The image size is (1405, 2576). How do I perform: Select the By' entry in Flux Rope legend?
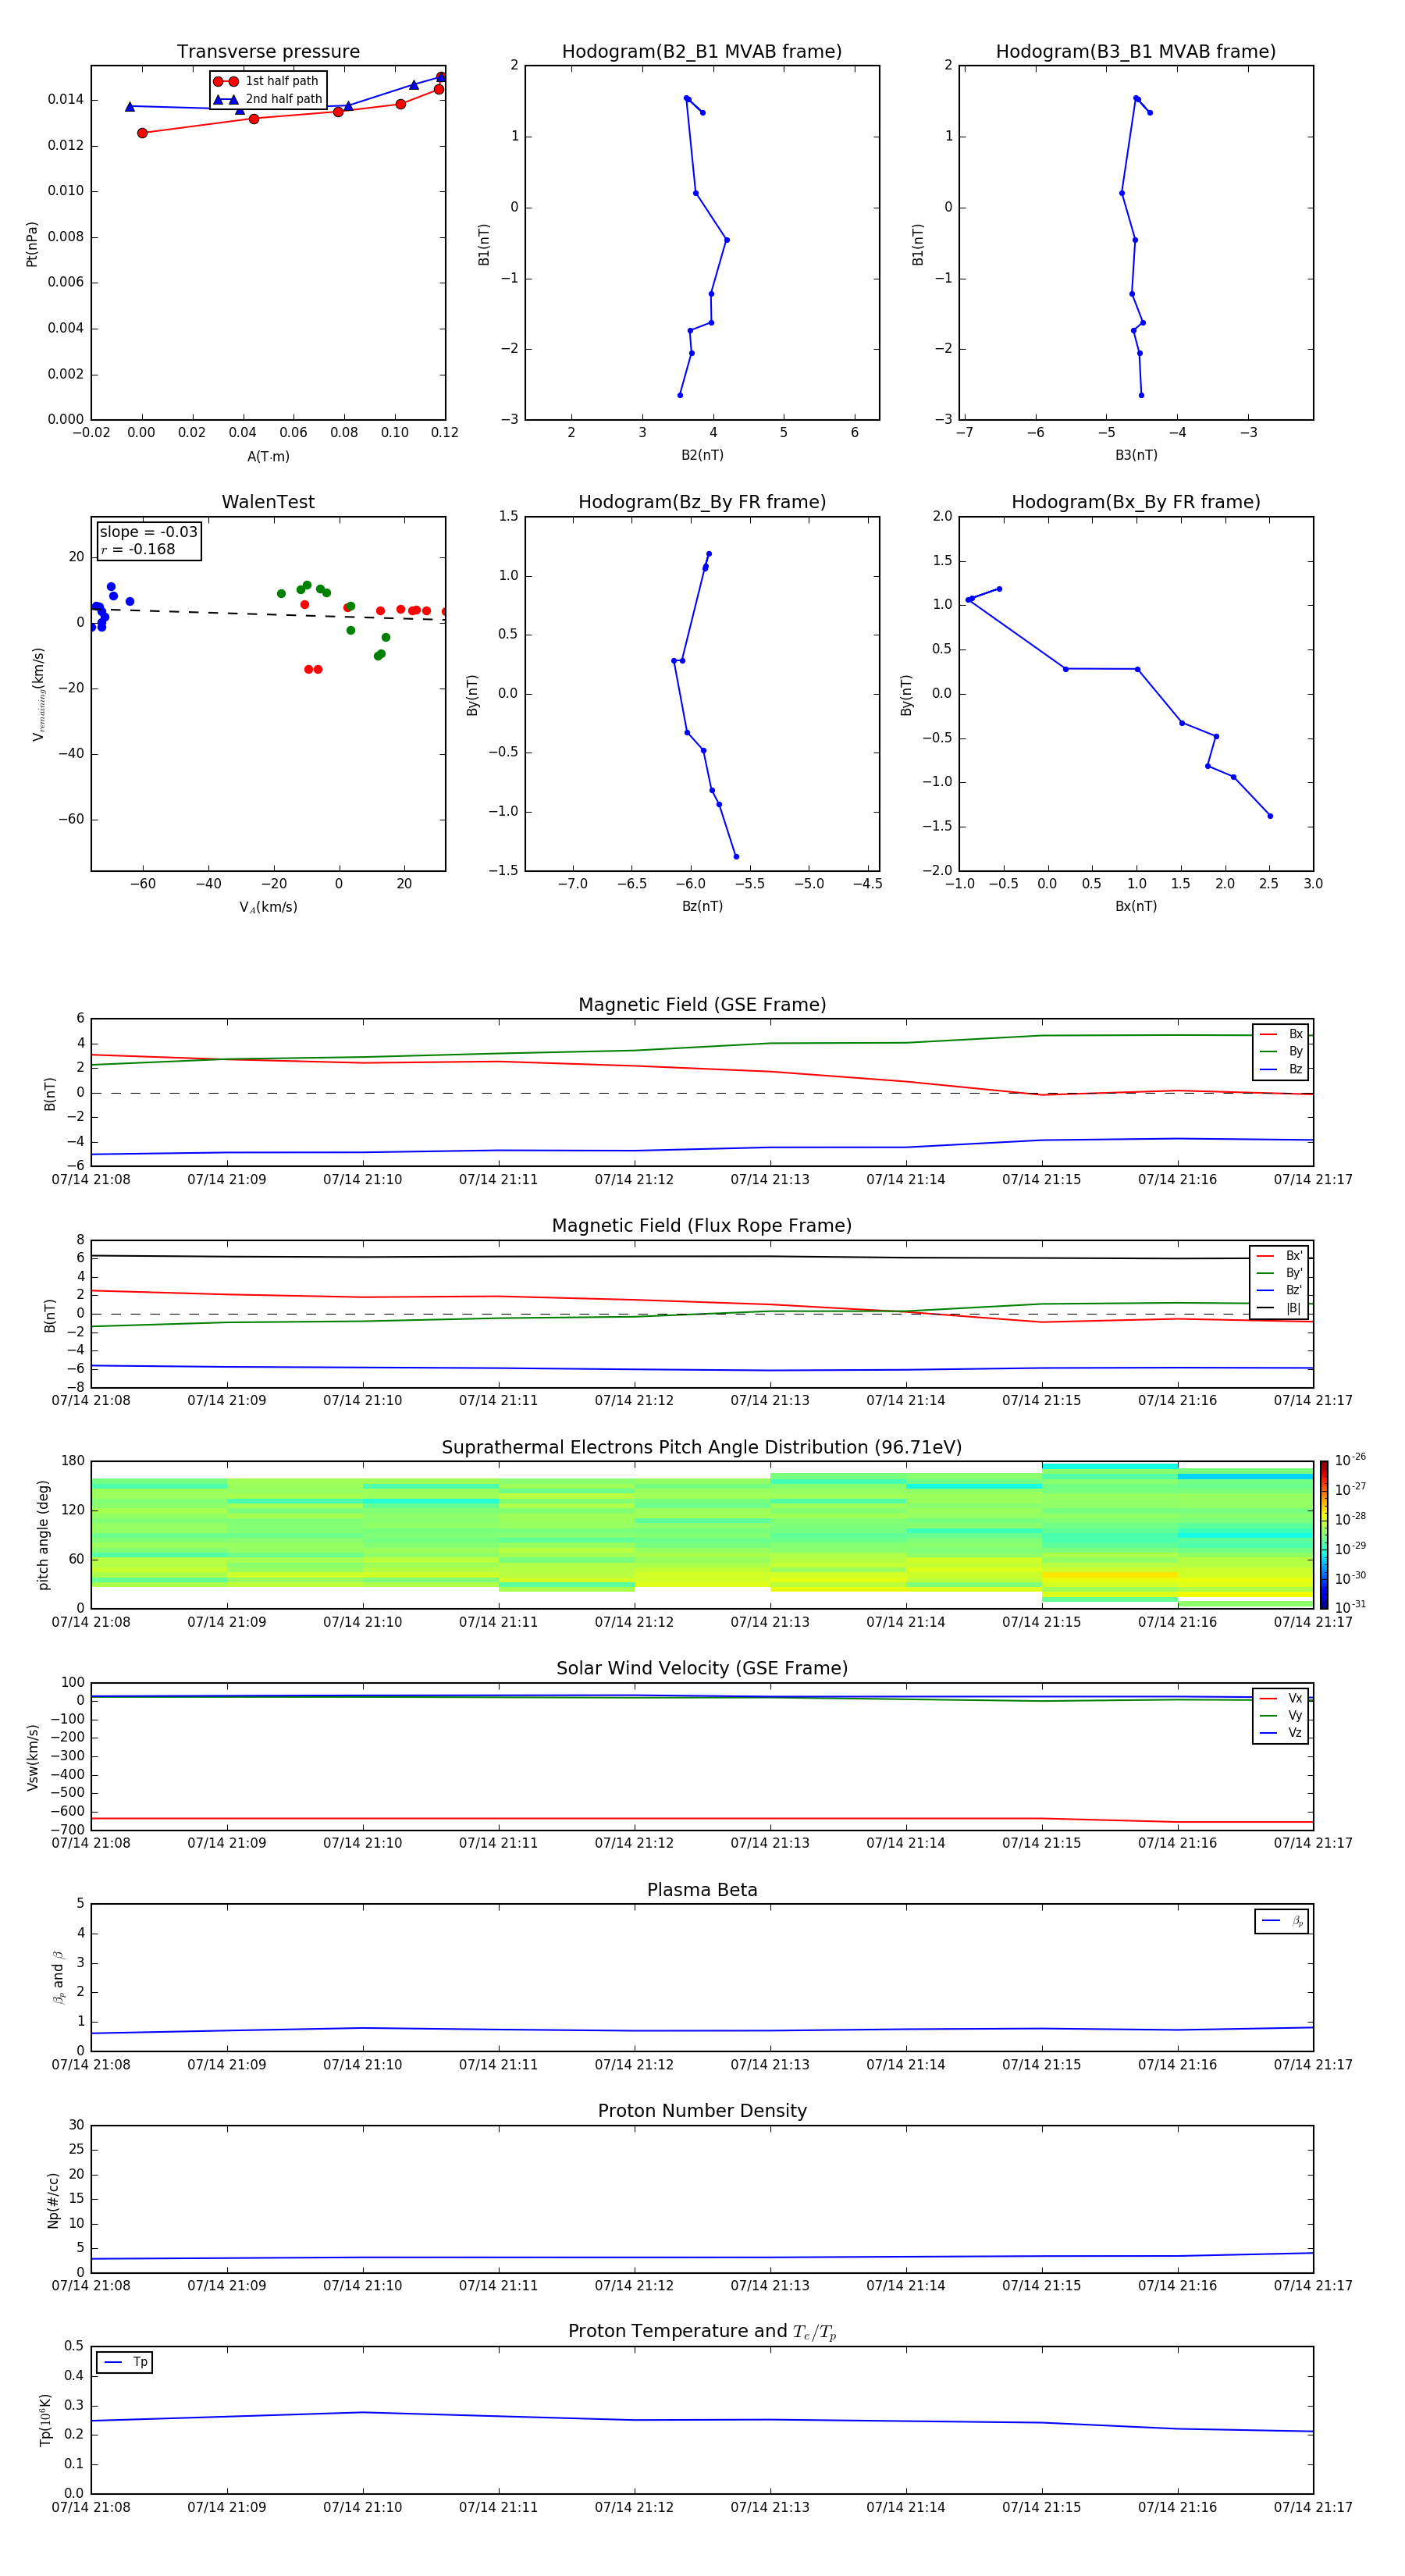[1279, 1273]
